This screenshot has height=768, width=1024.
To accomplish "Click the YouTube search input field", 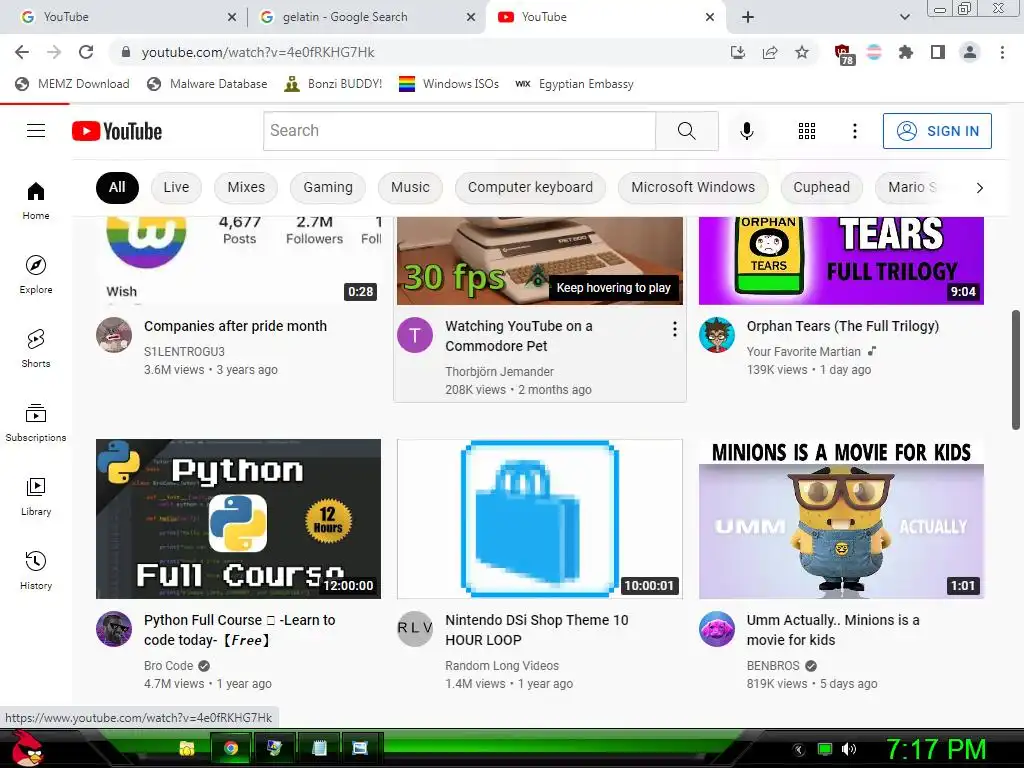I will click(x=459, y=131).
